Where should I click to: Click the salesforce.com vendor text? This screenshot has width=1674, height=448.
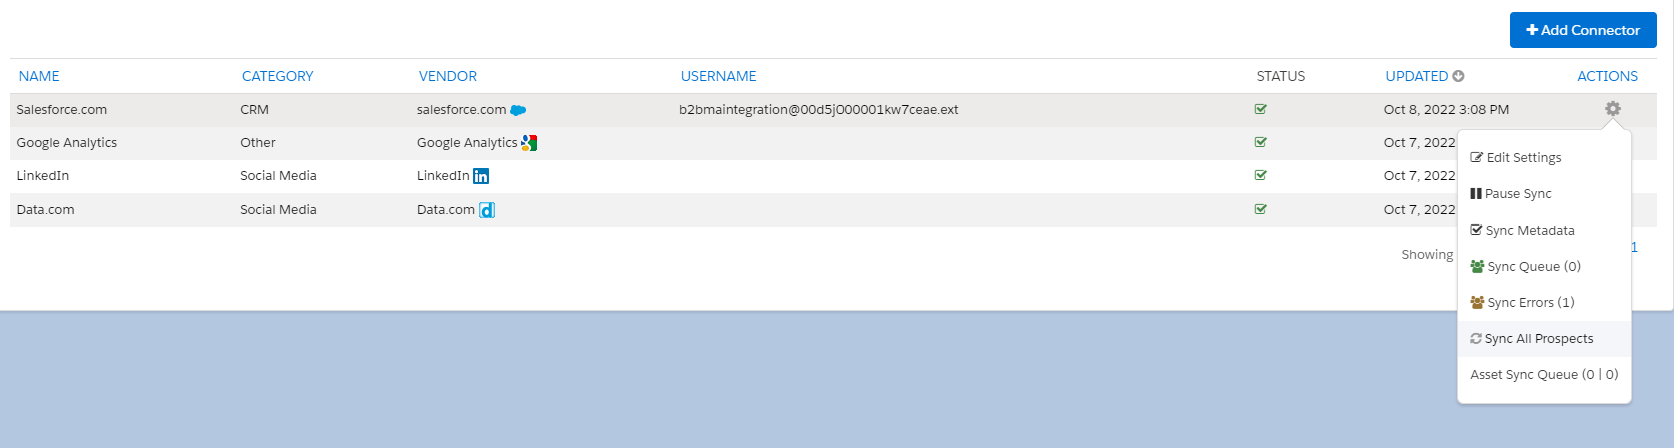tap(462, 110)
